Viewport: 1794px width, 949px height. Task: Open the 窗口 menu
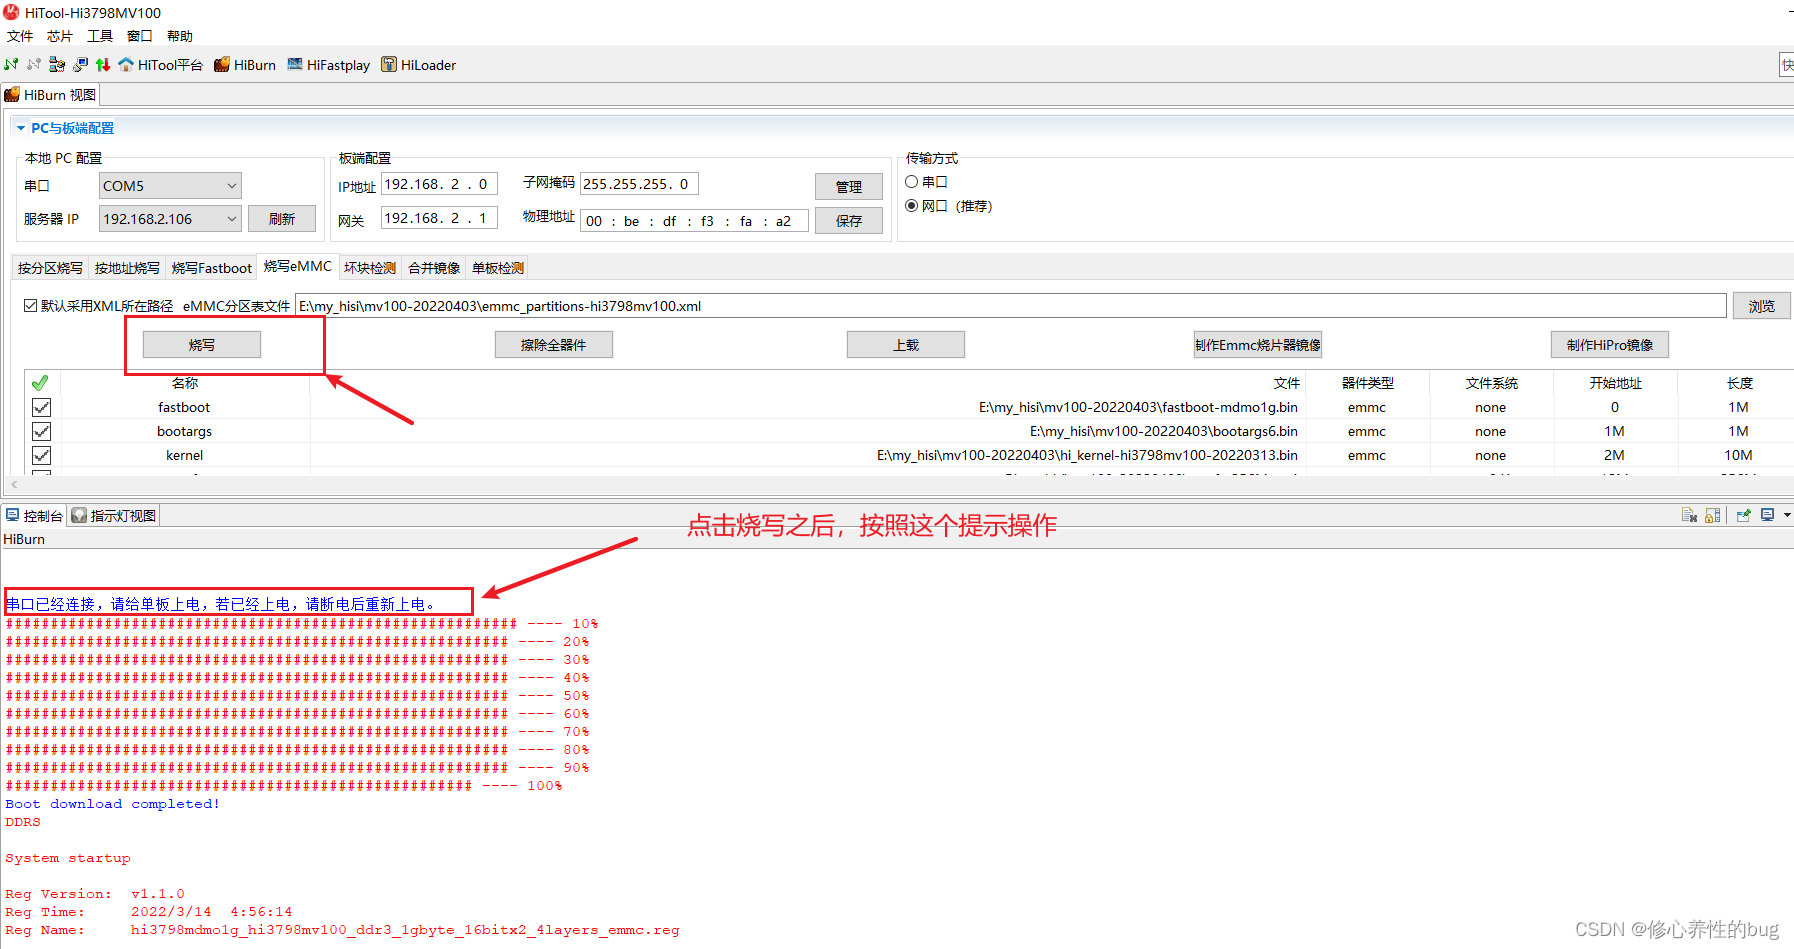tap(140, 36)
